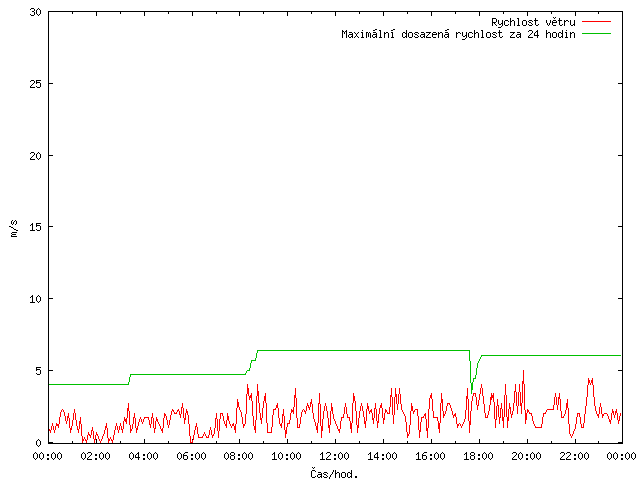Click the y-axis value 5
This screenshot has width=640, height=480.
(39, 371)
